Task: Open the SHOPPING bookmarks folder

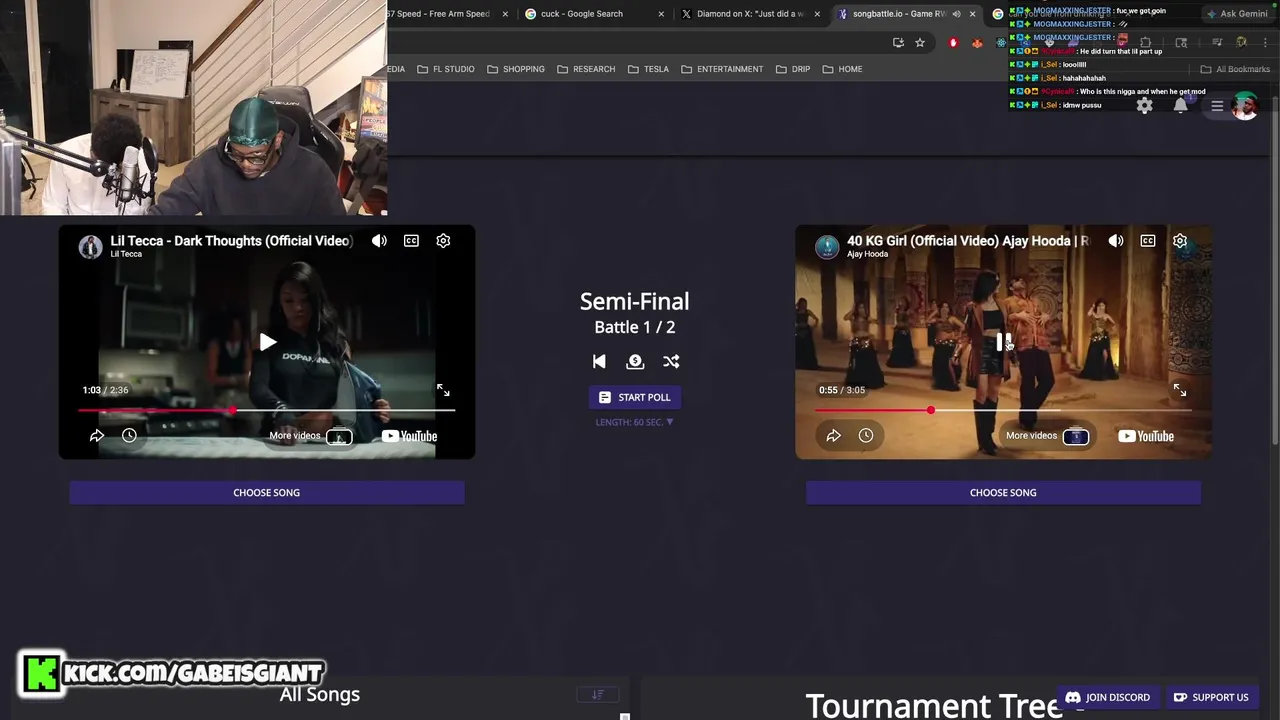Action: [516, 69]
